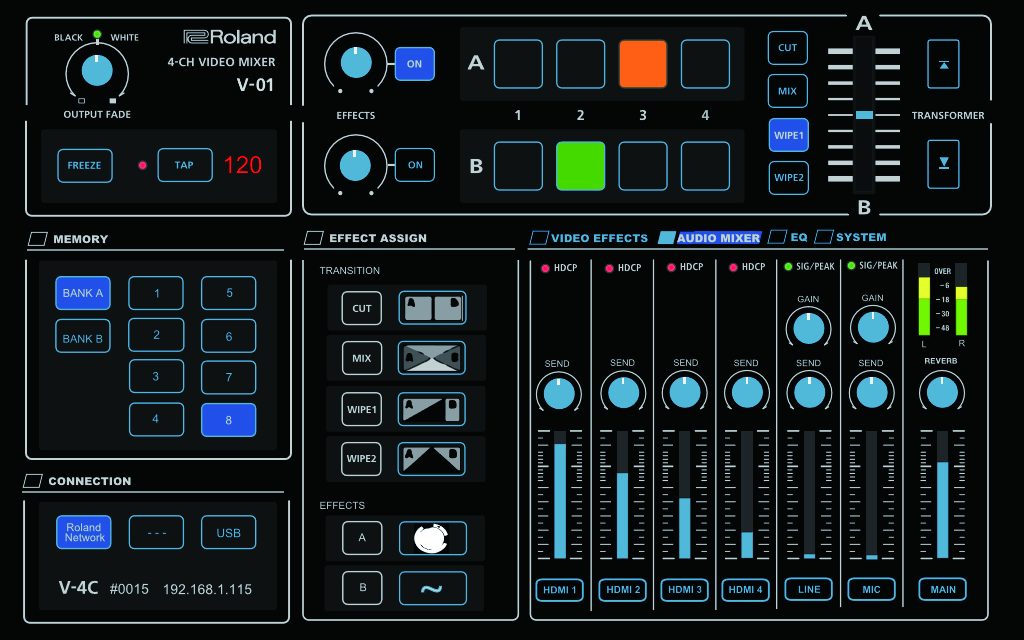
Task: Click the Effect Assign header icon
Action: (x=314, y=238)
